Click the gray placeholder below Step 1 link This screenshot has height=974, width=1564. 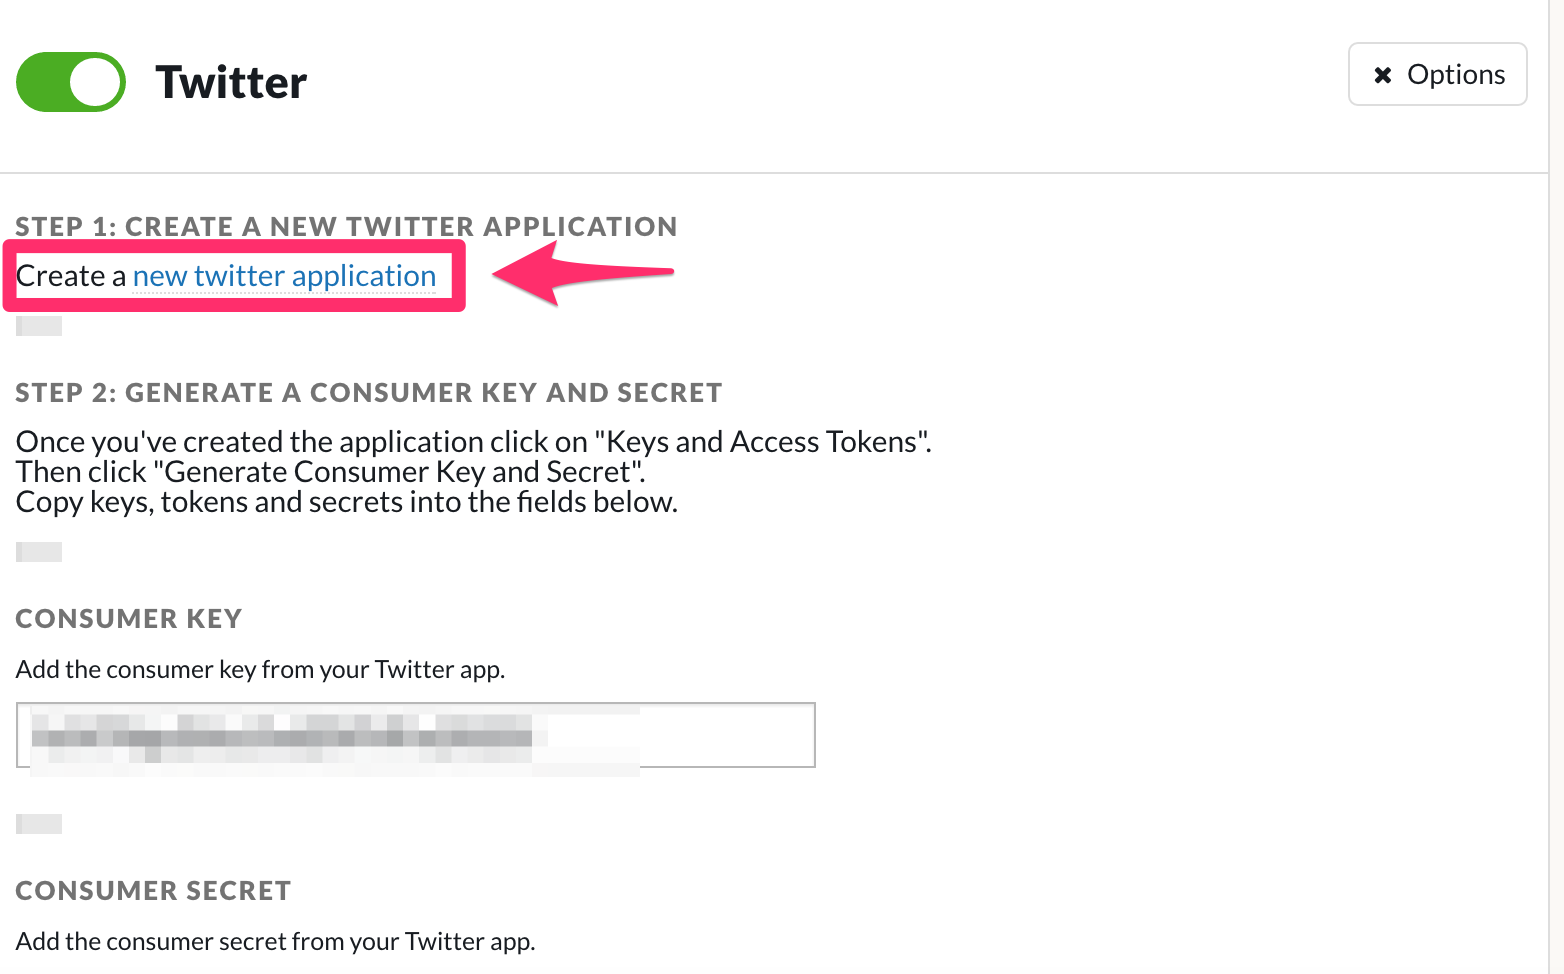39,326
